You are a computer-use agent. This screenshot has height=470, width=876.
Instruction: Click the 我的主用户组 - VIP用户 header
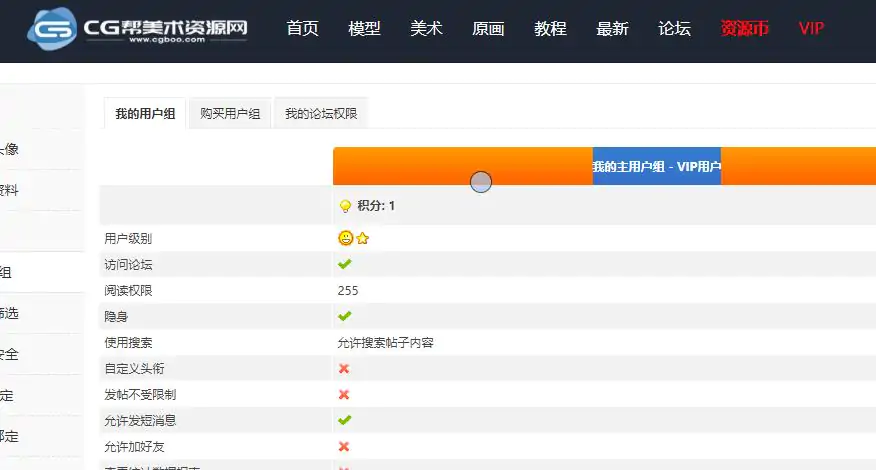pos(656,166)
